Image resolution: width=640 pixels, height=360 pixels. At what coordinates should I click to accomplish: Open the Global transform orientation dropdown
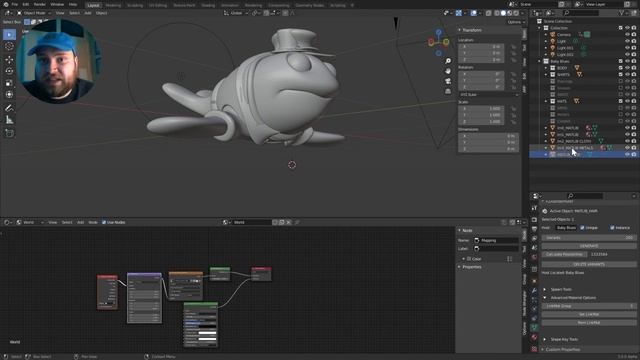click(236, 13)
